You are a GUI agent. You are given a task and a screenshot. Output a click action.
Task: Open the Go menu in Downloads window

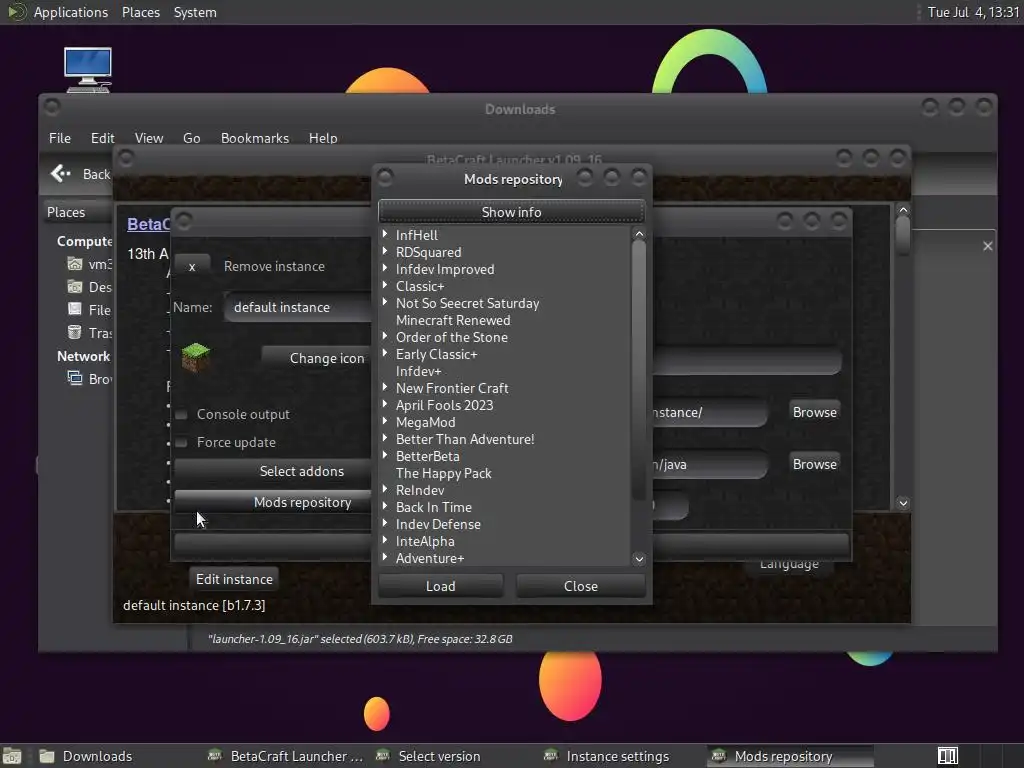191,138
